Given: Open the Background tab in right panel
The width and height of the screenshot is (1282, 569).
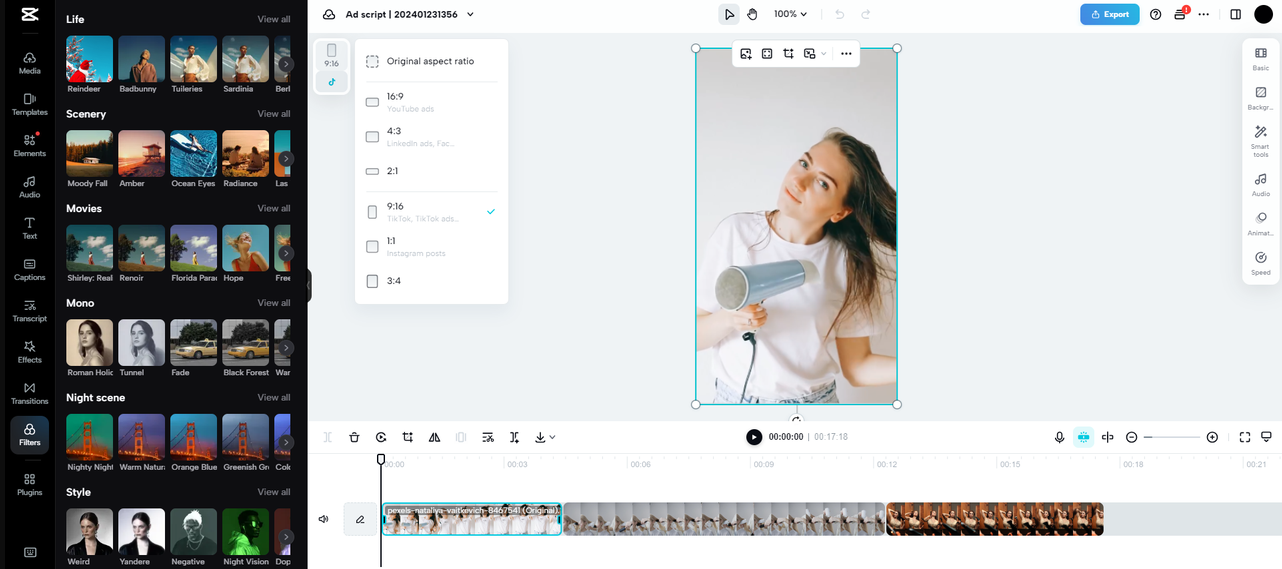Looking at the screenshot, I should click(x=1261, y=98).
